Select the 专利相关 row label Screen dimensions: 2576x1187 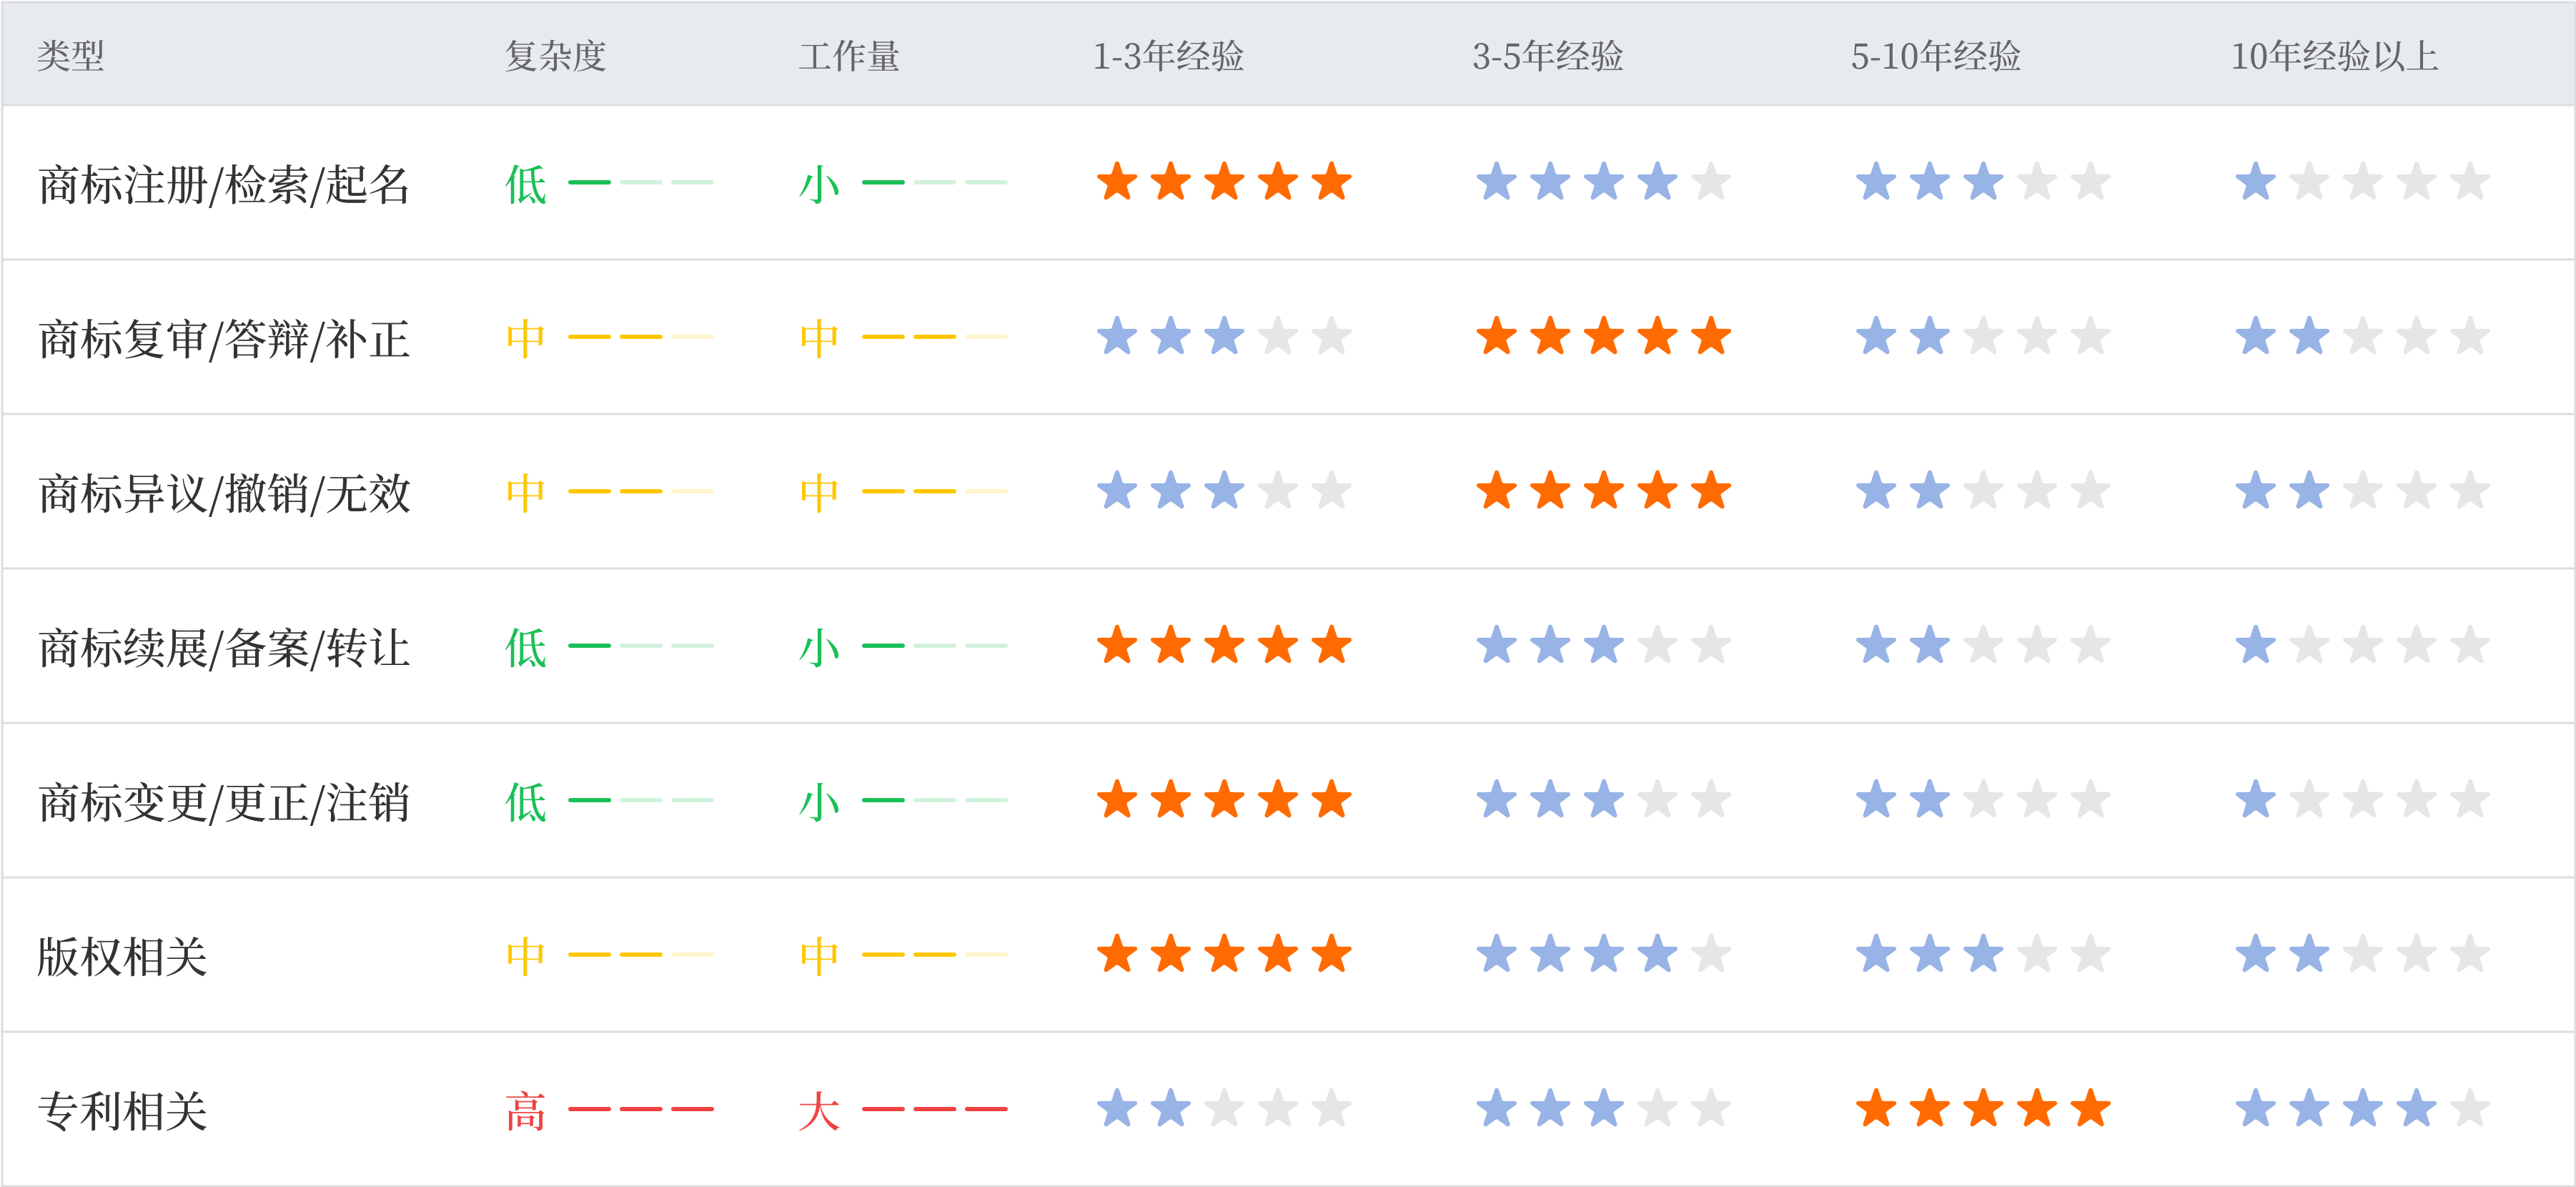122,1111
